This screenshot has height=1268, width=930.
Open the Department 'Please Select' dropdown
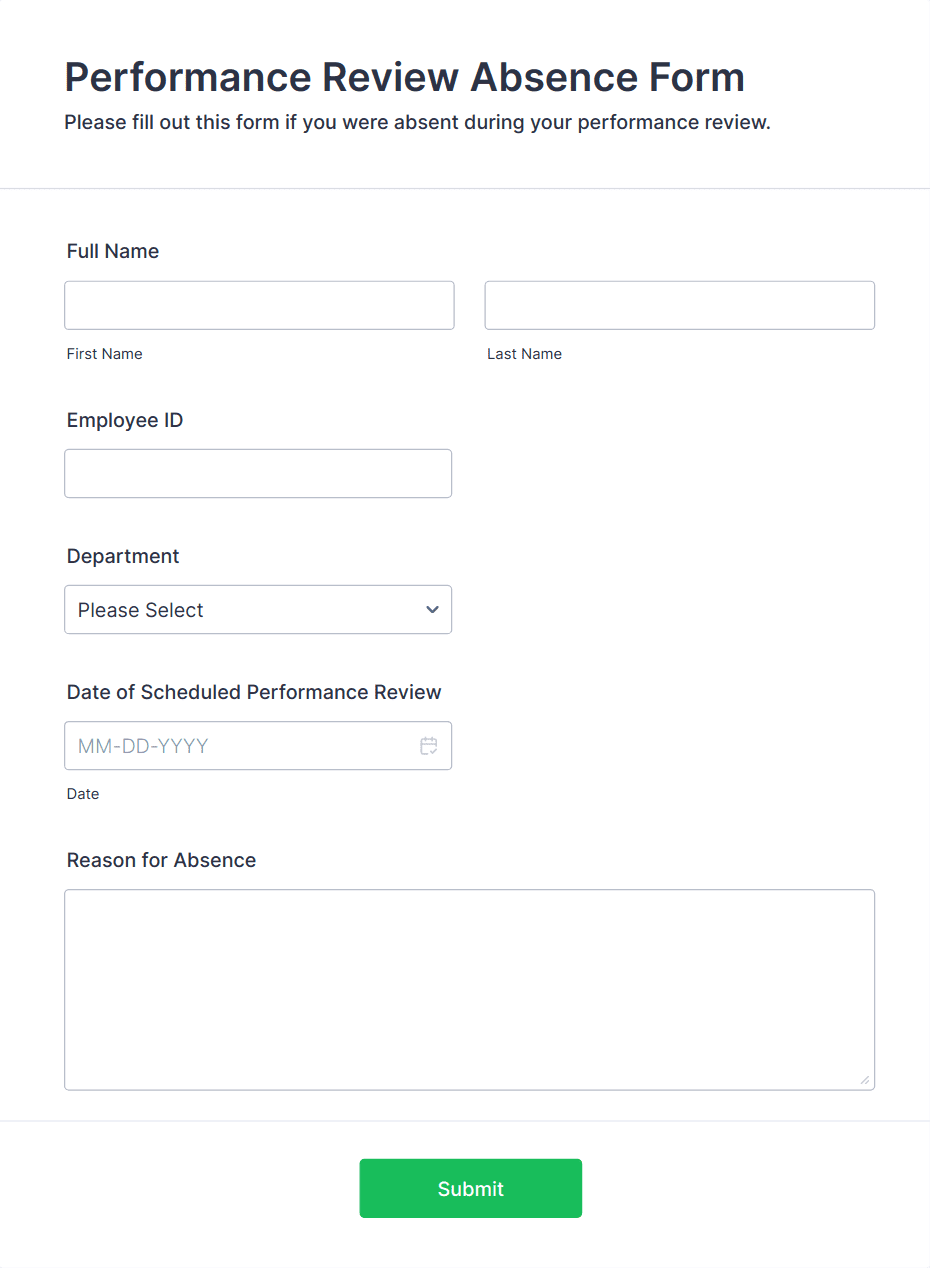tap(258, 609)
